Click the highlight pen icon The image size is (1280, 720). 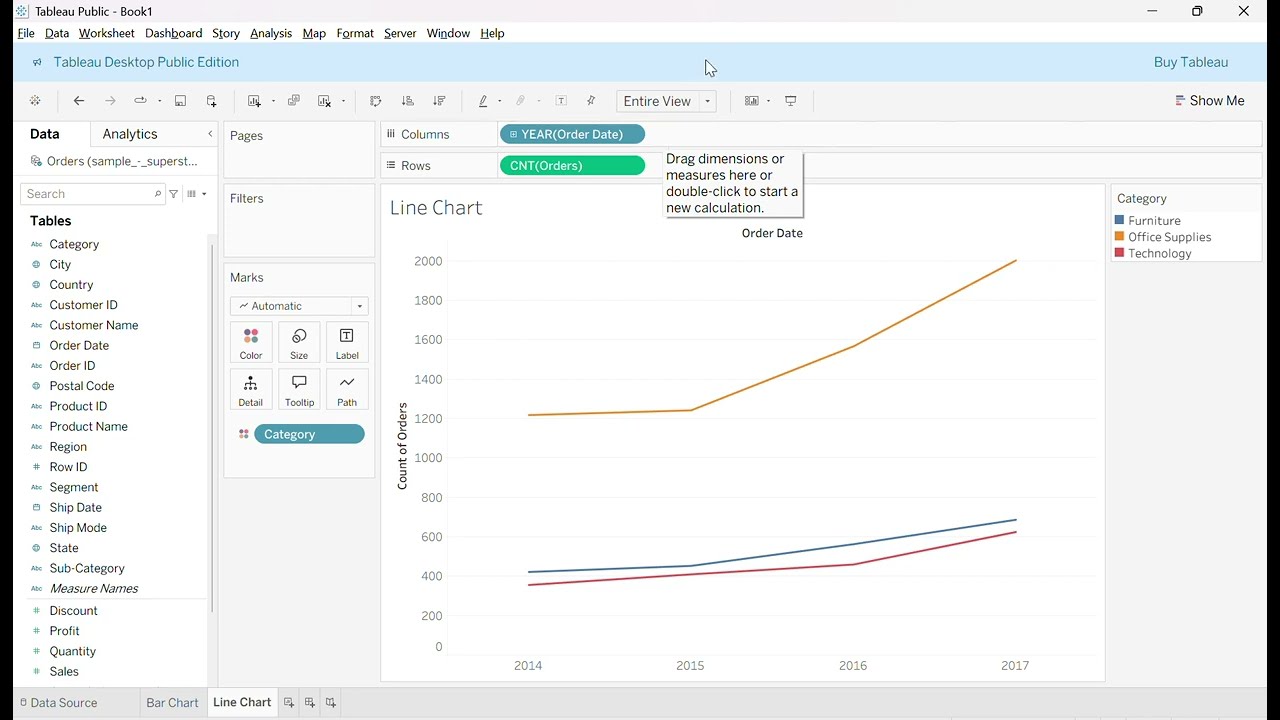pyautogui.click(x=483, y=101)
